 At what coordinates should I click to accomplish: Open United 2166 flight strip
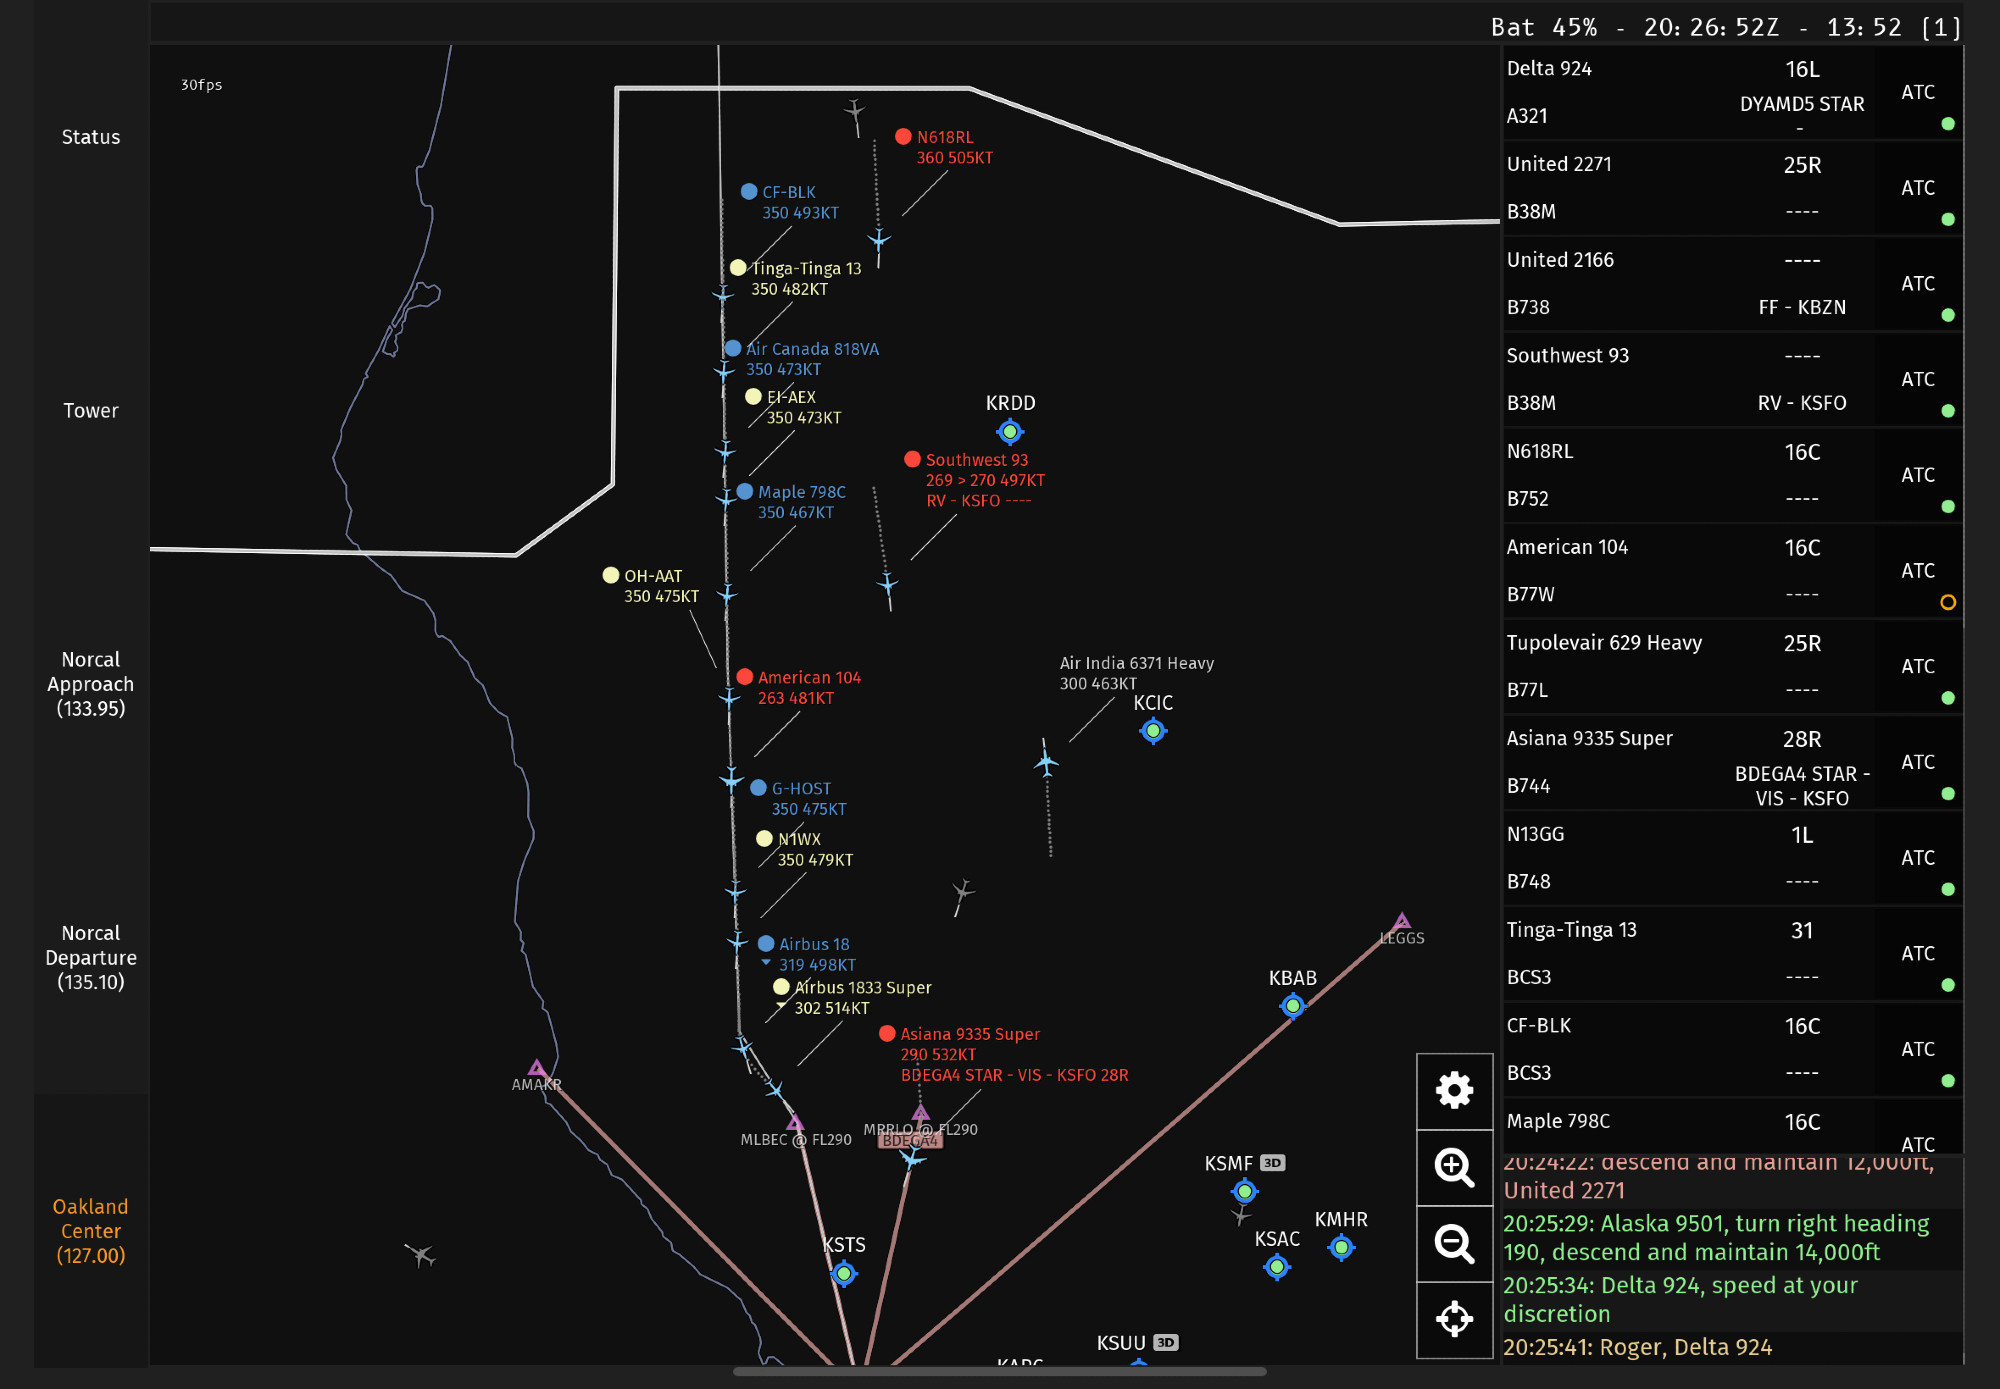tap(1732, 284)
